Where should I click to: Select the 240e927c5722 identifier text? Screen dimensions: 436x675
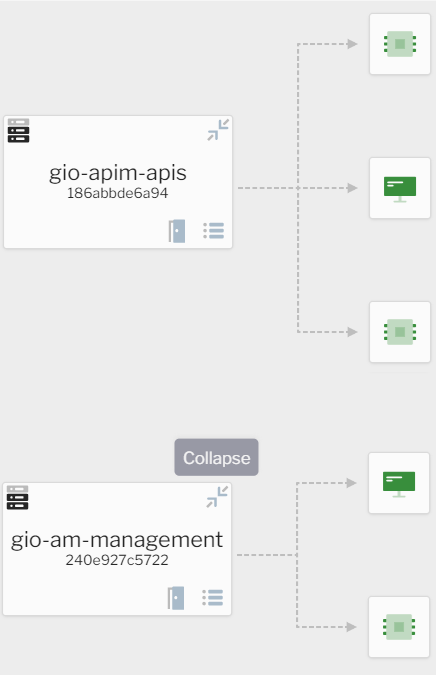pyautogui.click(x=117, y=560)
